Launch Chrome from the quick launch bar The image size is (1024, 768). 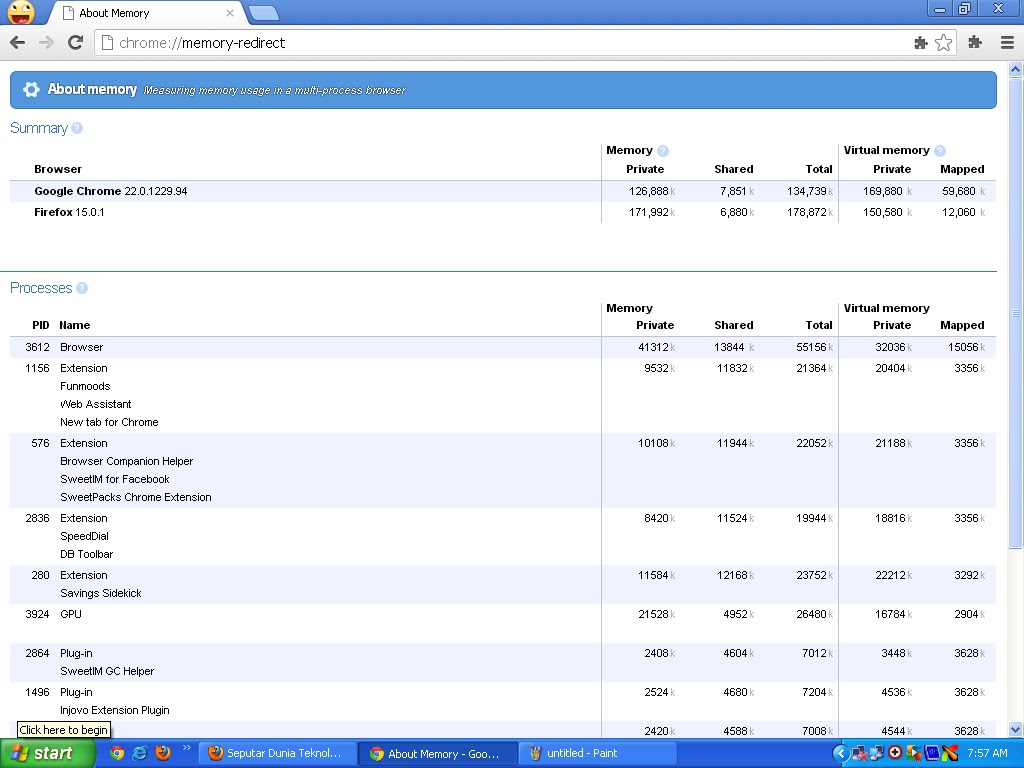click(x=117, y=753)
